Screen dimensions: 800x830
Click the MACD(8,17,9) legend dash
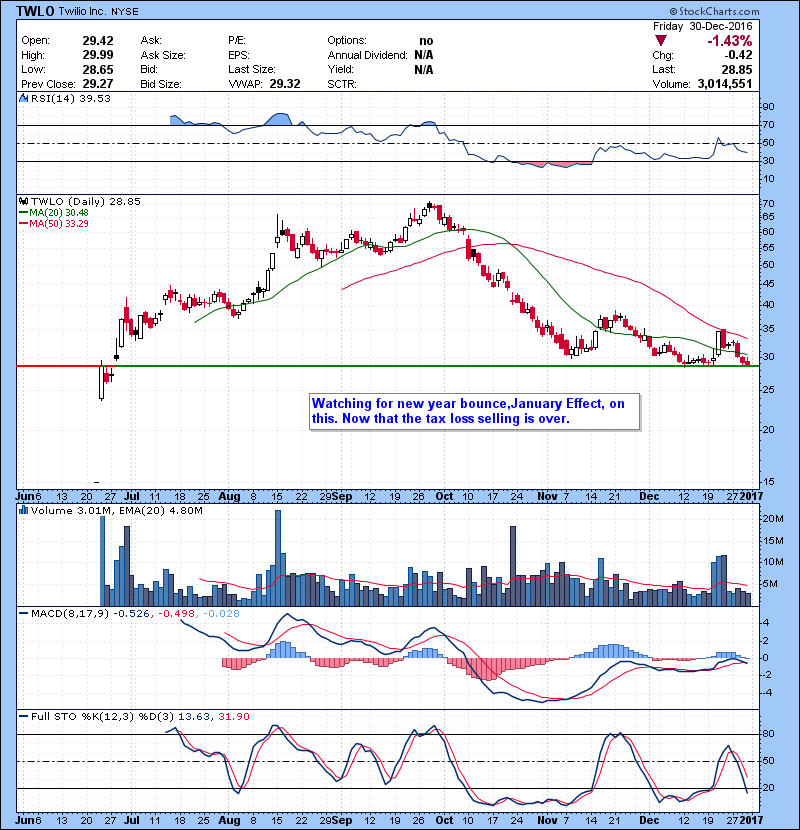point(23,614)
